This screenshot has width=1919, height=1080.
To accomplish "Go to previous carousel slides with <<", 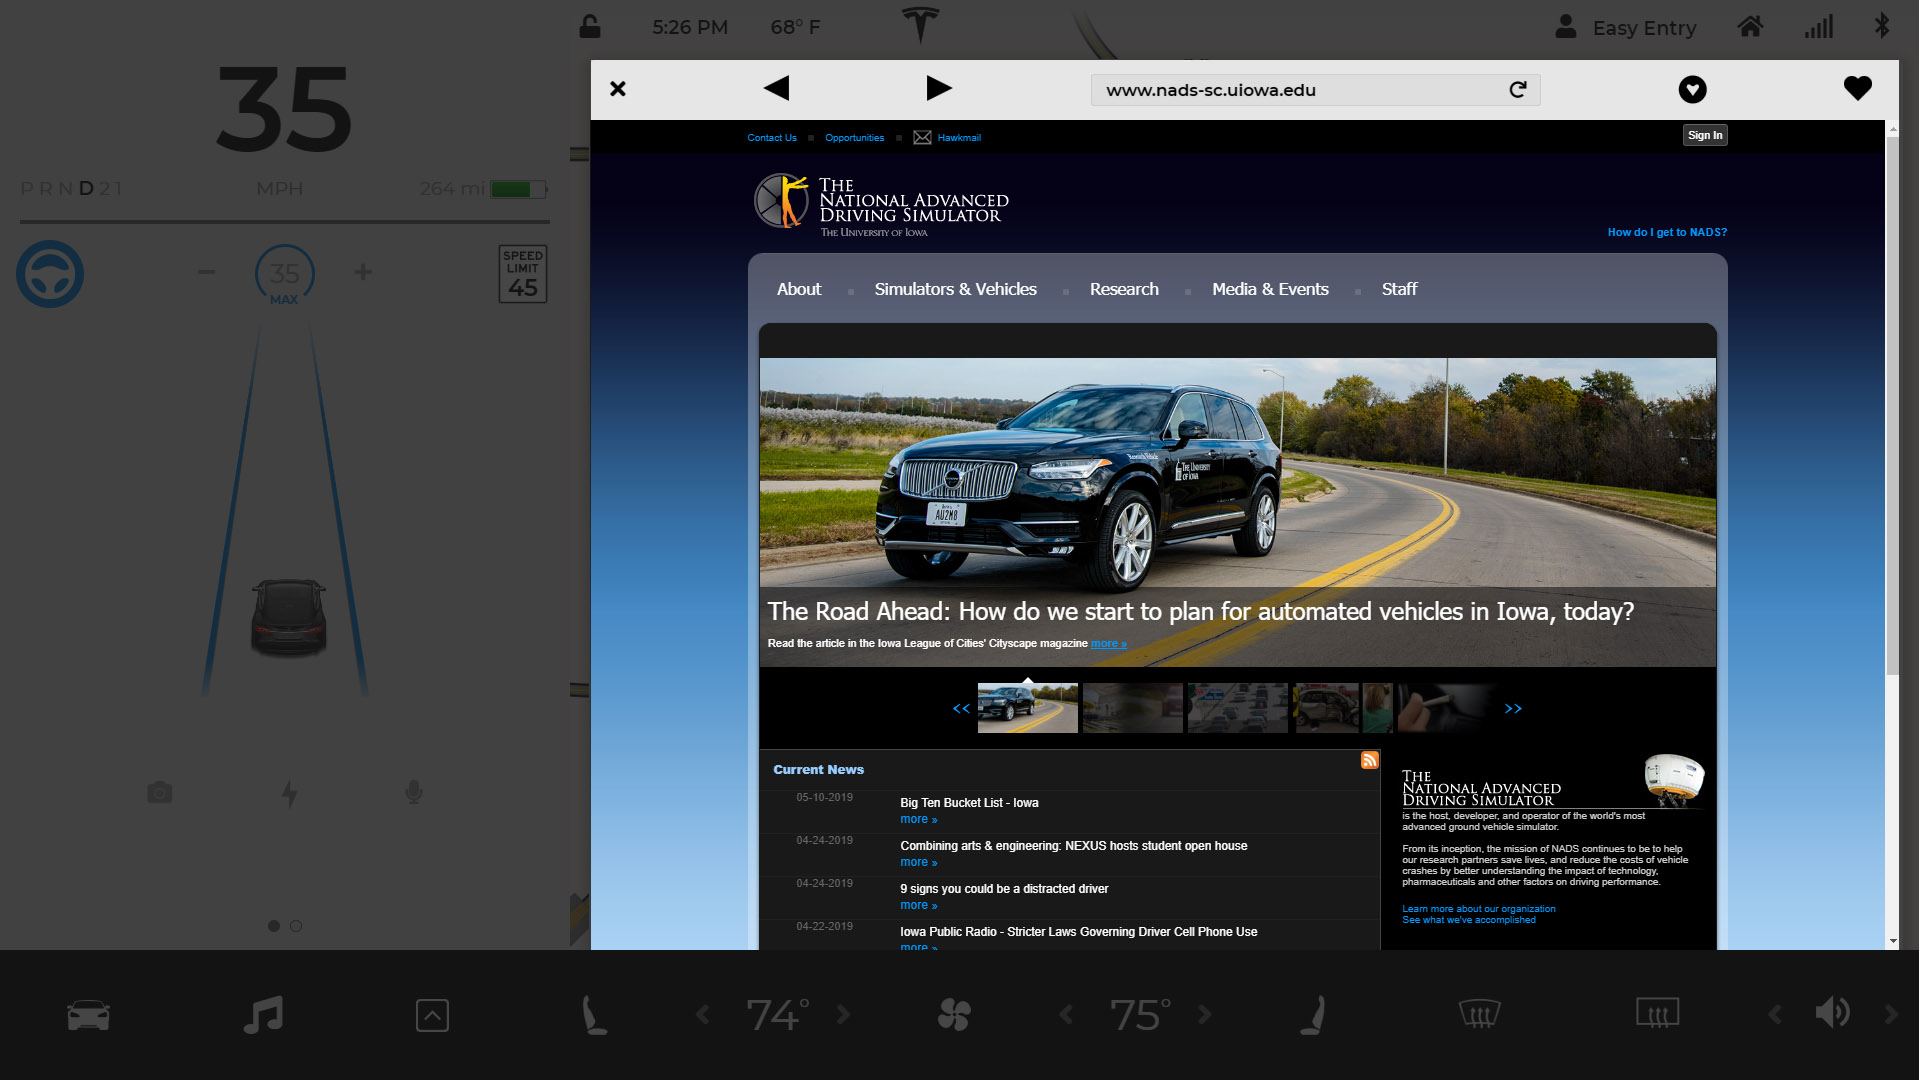I will pyautogui.click(x=961, y=708).
